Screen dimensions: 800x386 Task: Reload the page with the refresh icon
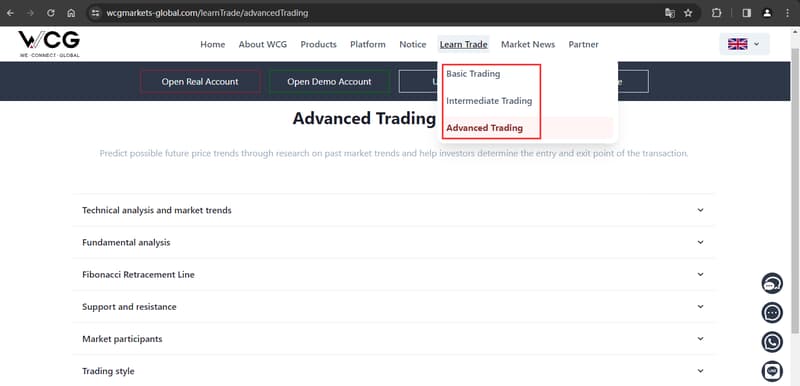51,13
